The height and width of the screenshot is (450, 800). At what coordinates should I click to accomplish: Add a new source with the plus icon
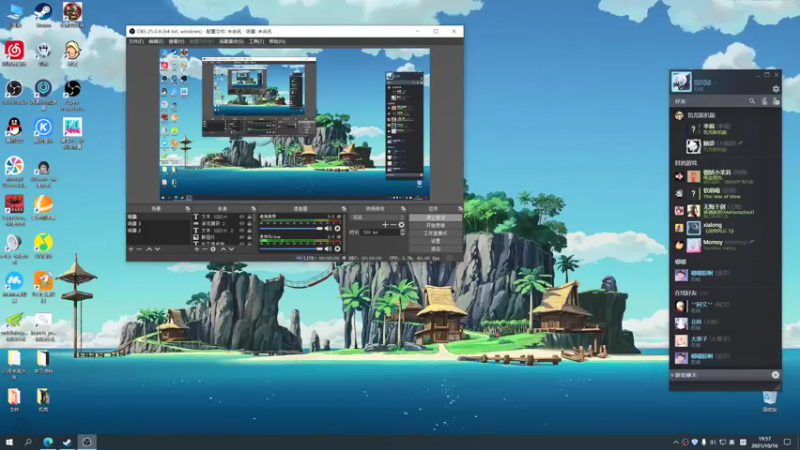tap(196, 249)
